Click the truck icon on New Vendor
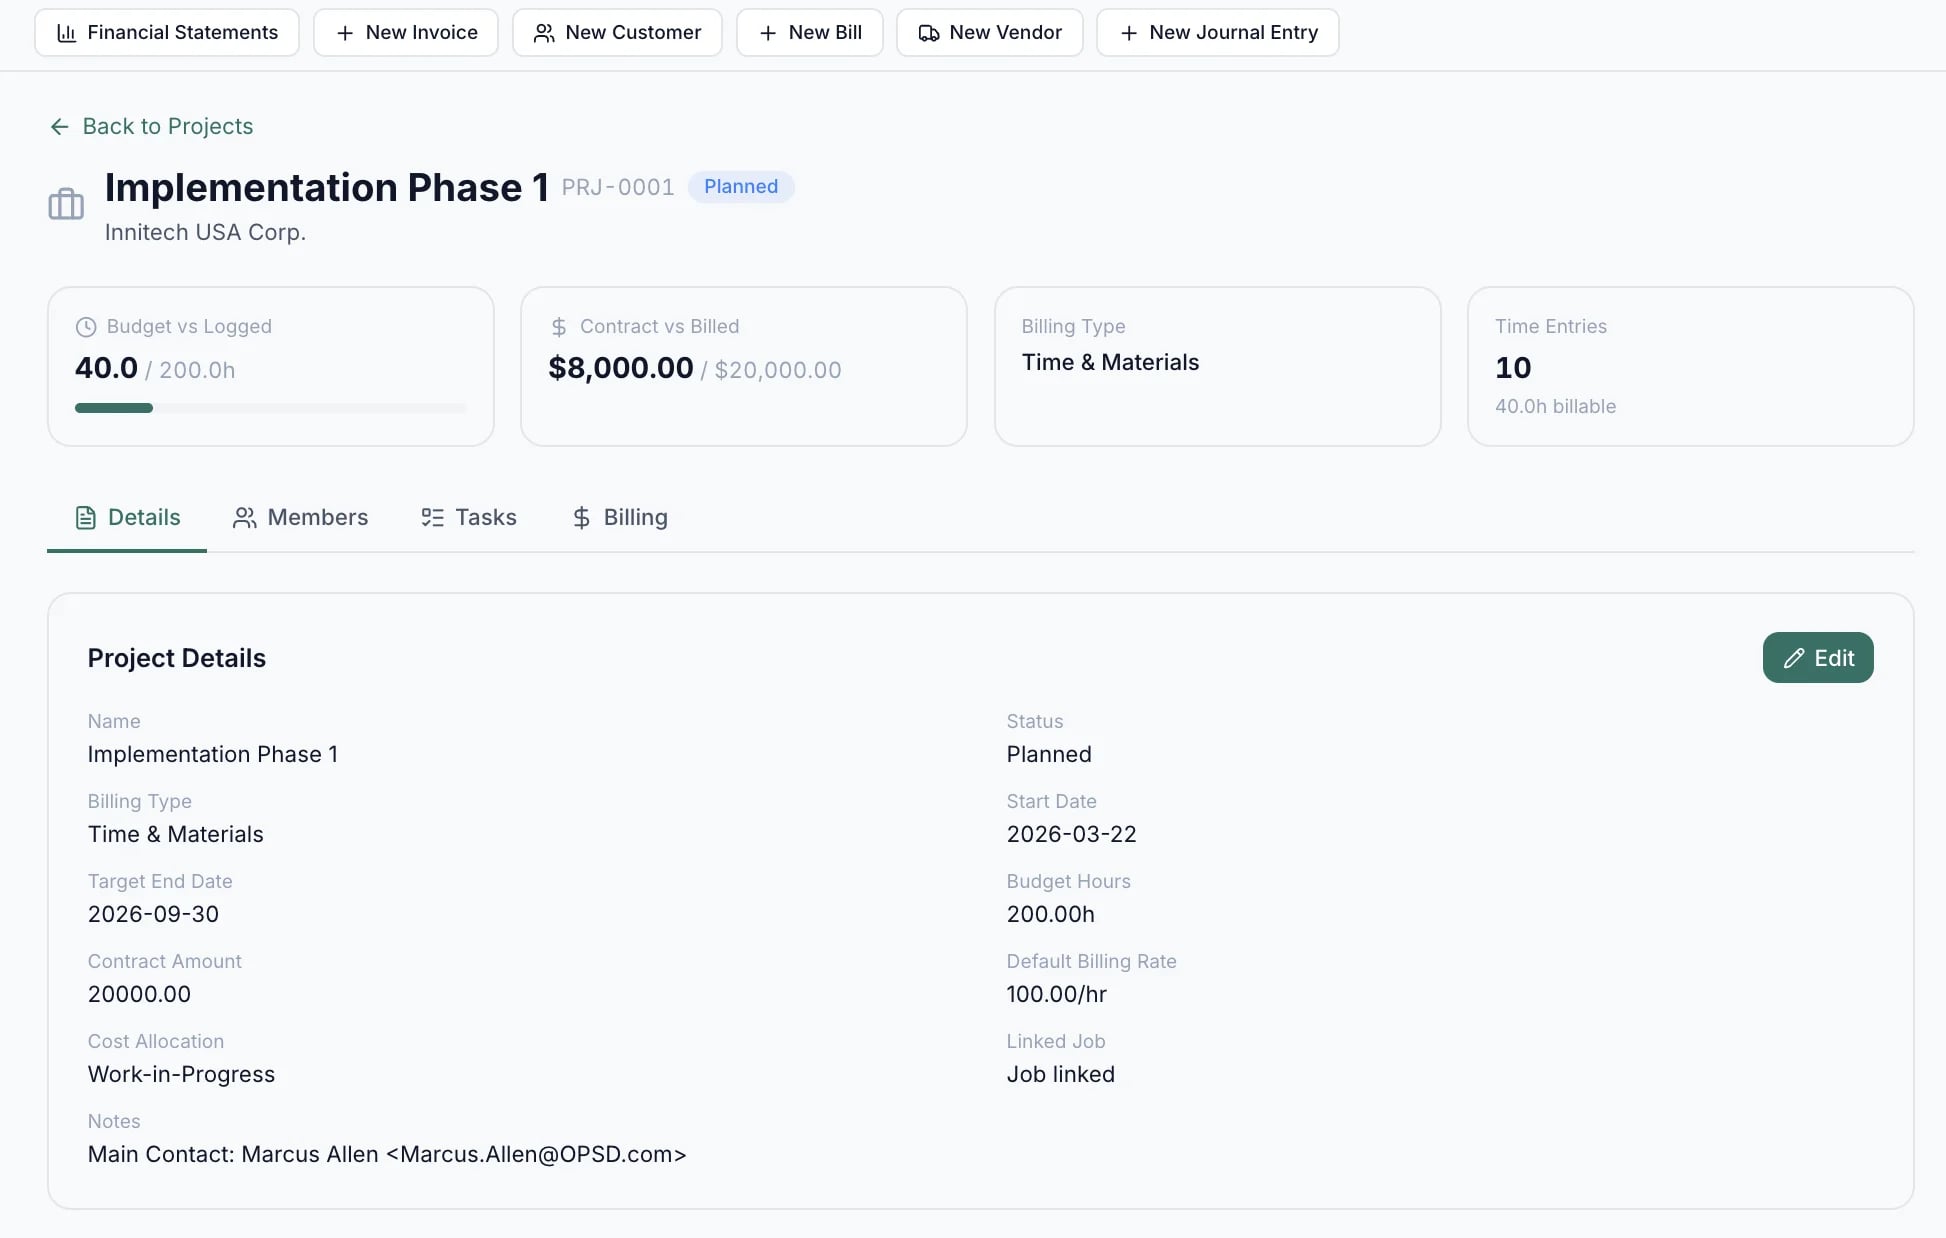Image resolution: width=1946 pixels, height=1238 pixels. pyautogui.click(x=927, y=32)
